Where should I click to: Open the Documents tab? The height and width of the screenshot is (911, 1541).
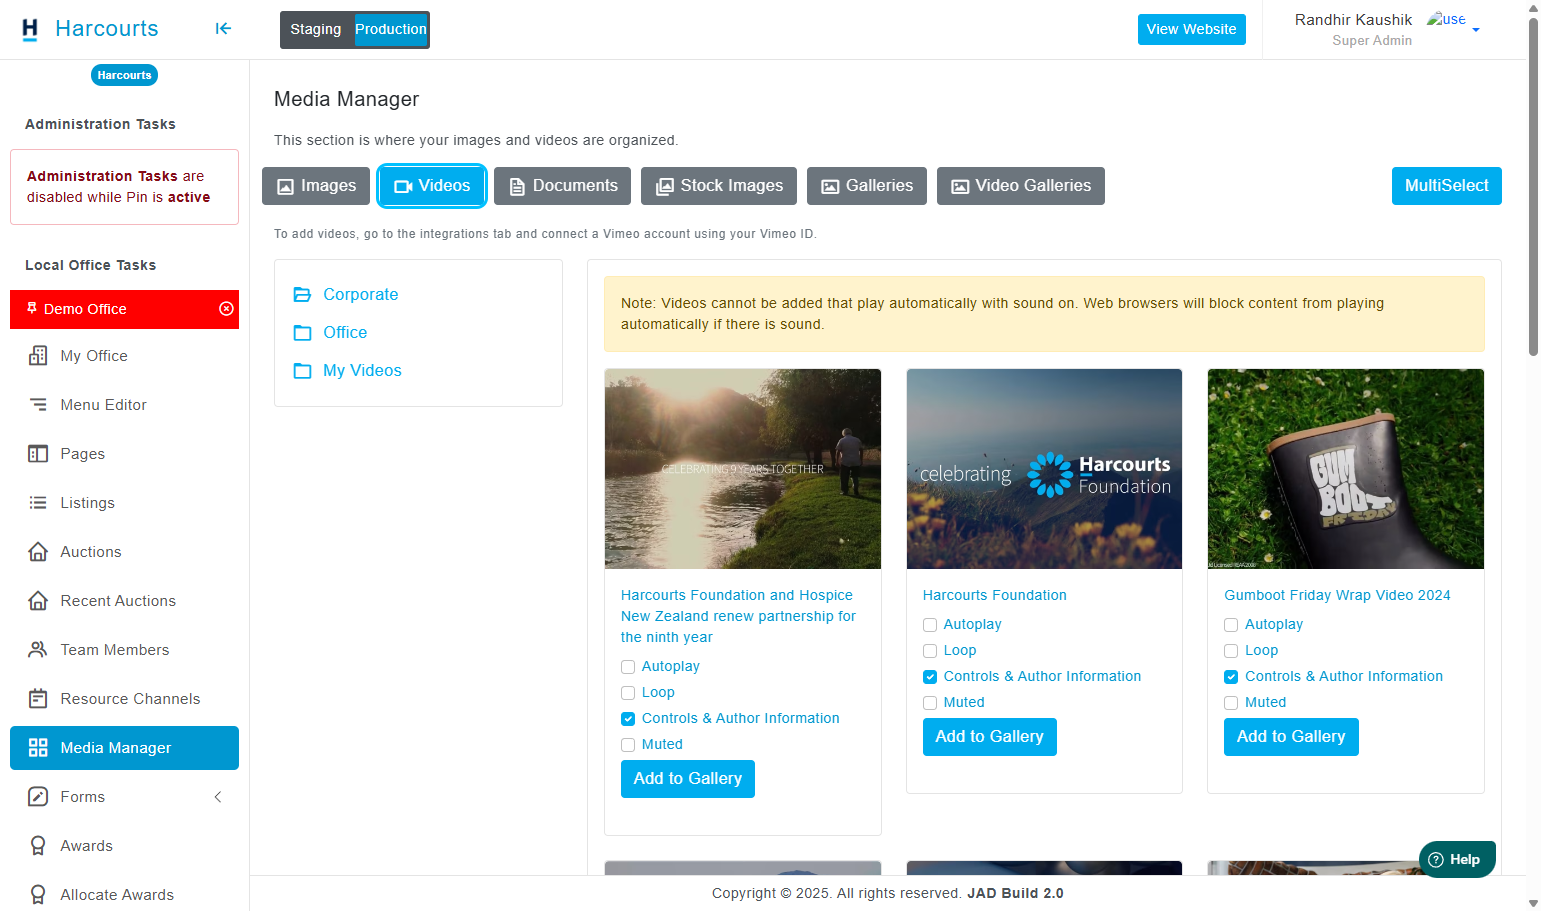tap(562, 186)
